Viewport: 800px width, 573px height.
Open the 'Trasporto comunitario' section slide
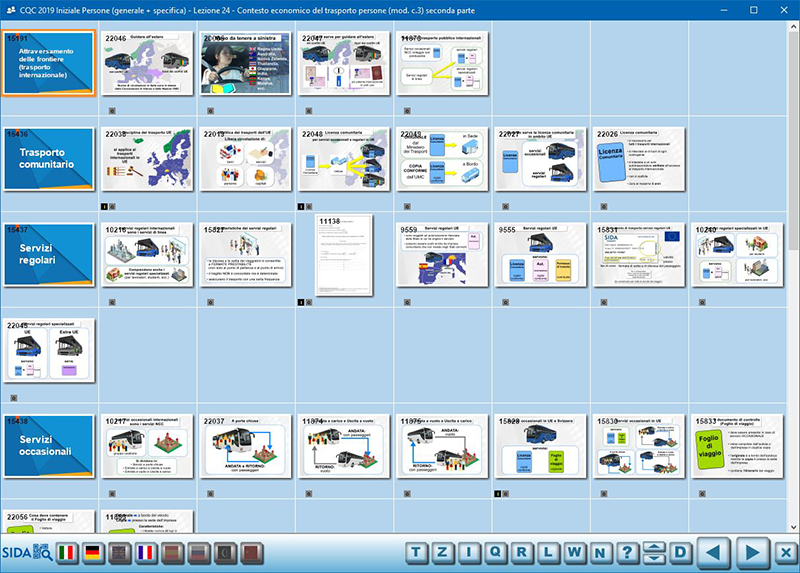pos(49,158)
